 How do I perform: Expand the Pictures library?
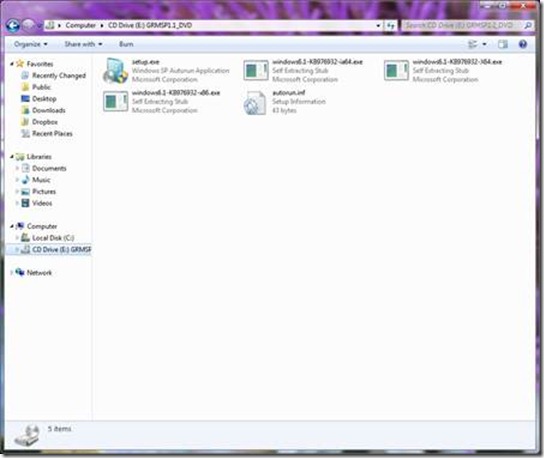point(17,192)
